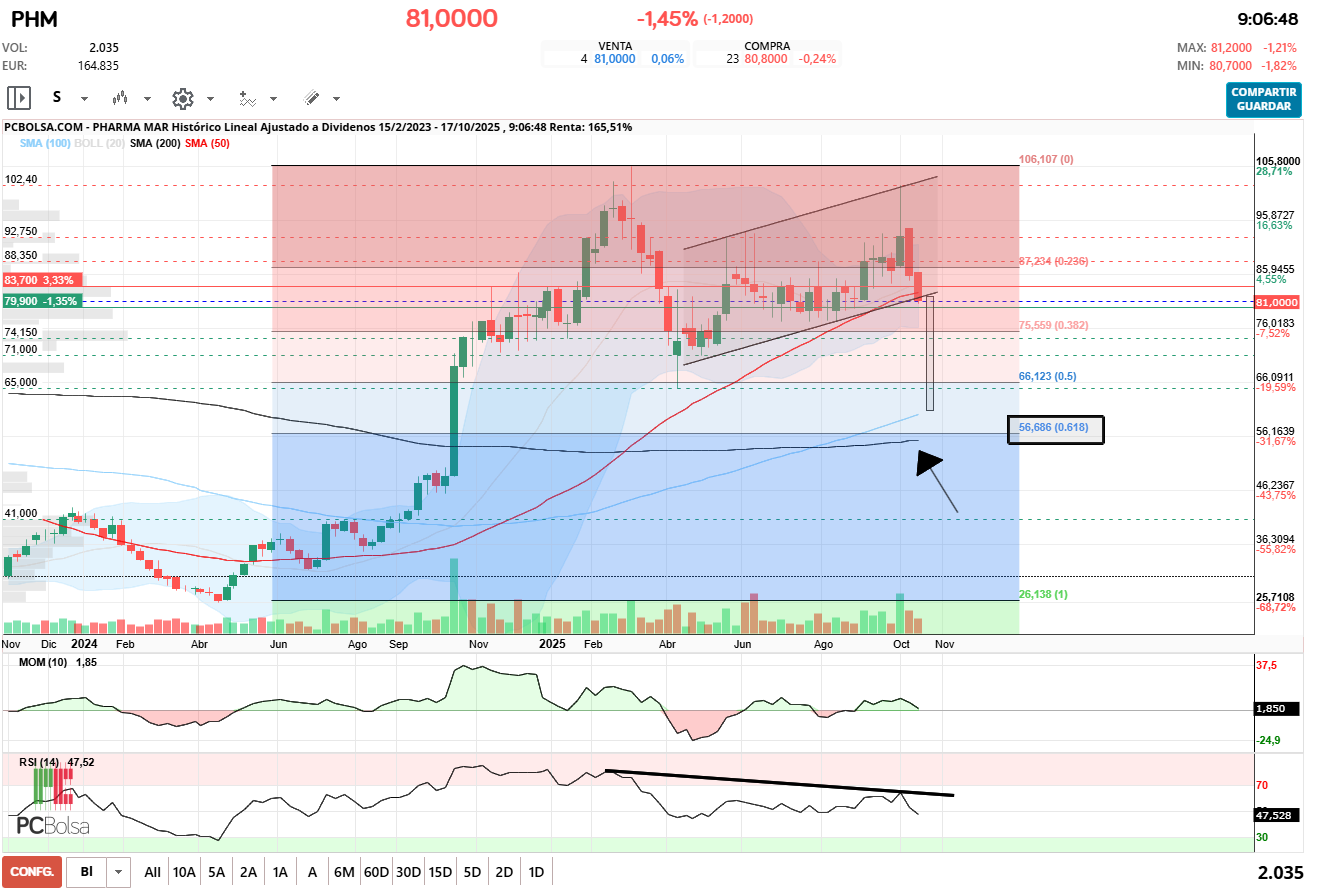Select the 6M time range tab
This screenshot has width=1317, height=893.
344,872
